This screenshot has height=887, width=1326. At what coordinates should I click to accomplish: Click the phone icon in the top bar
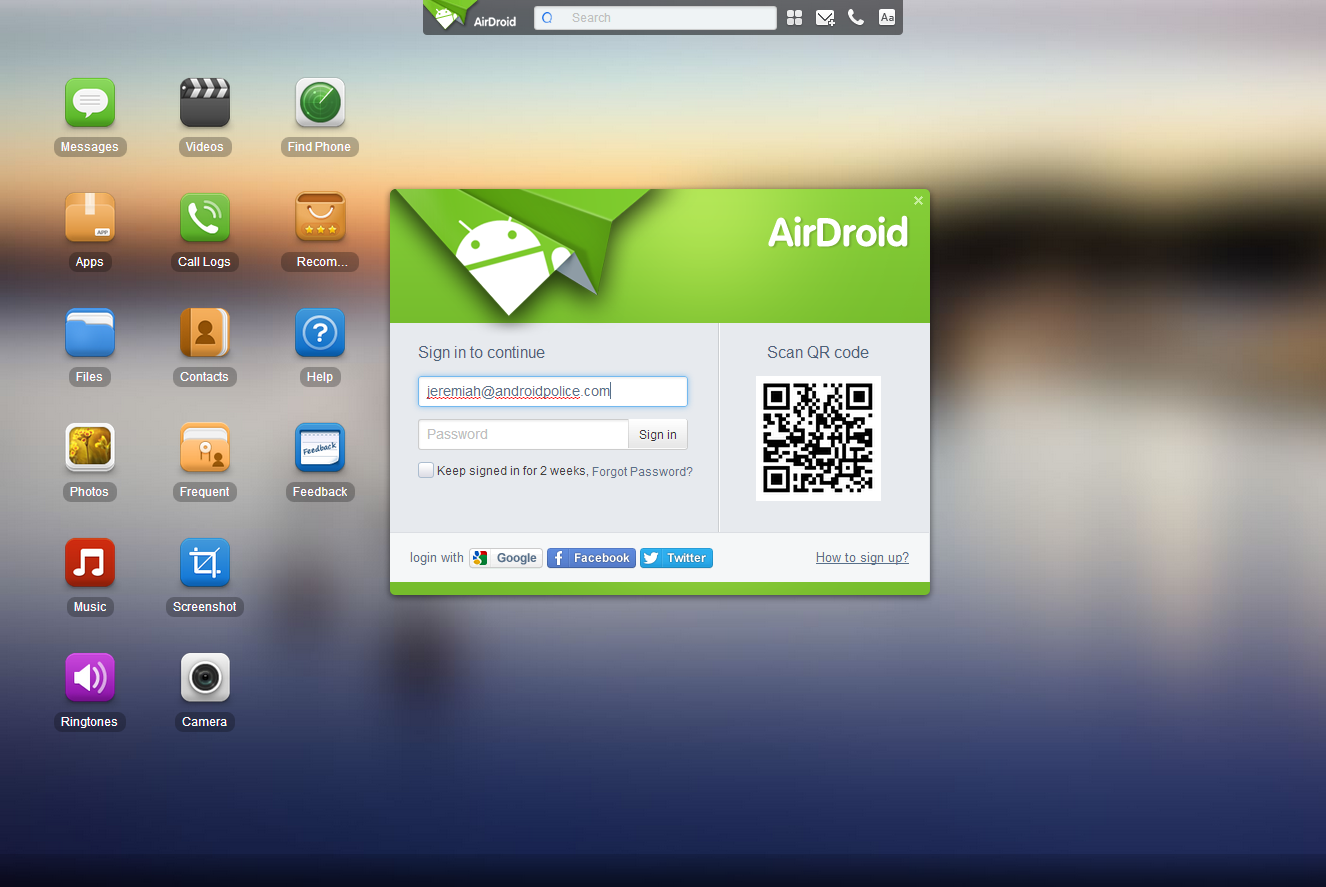[856, 17]
